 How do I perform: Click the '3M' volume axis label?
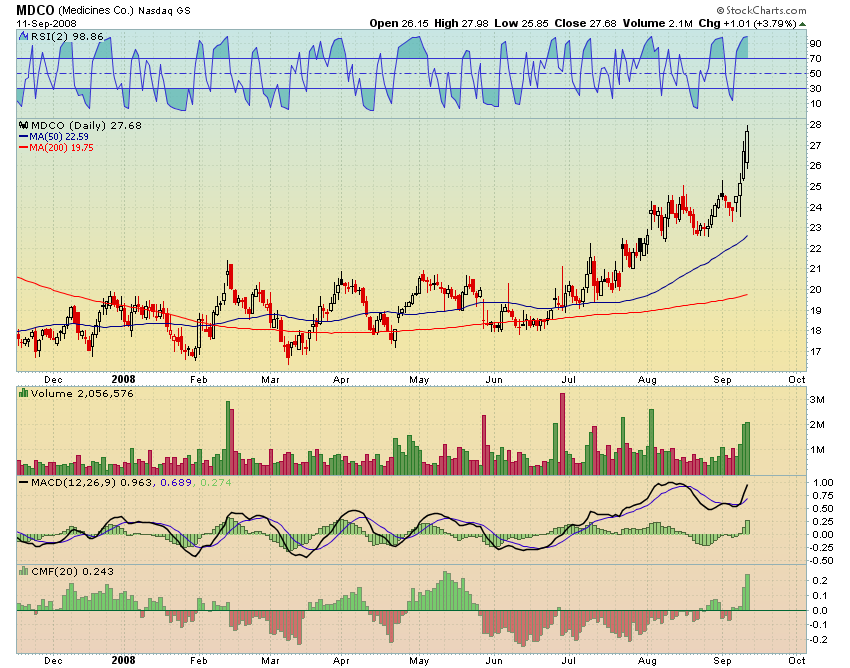(x=817, y=400)
